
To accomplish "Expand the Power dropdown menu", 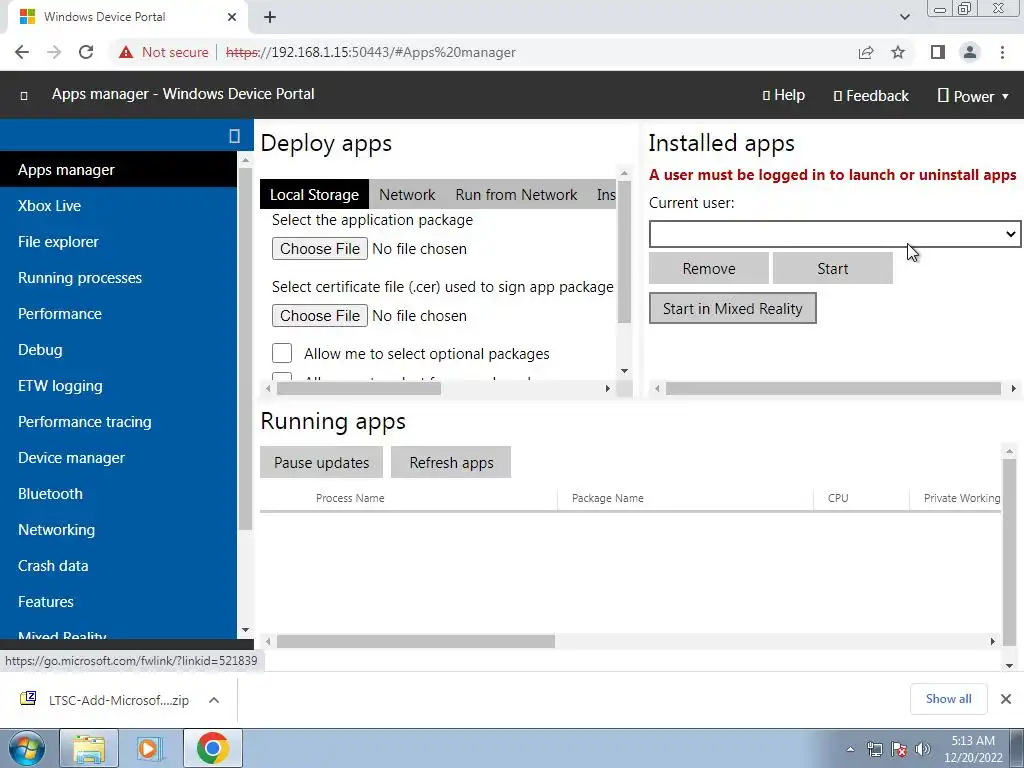I will (x=973, y=96).
